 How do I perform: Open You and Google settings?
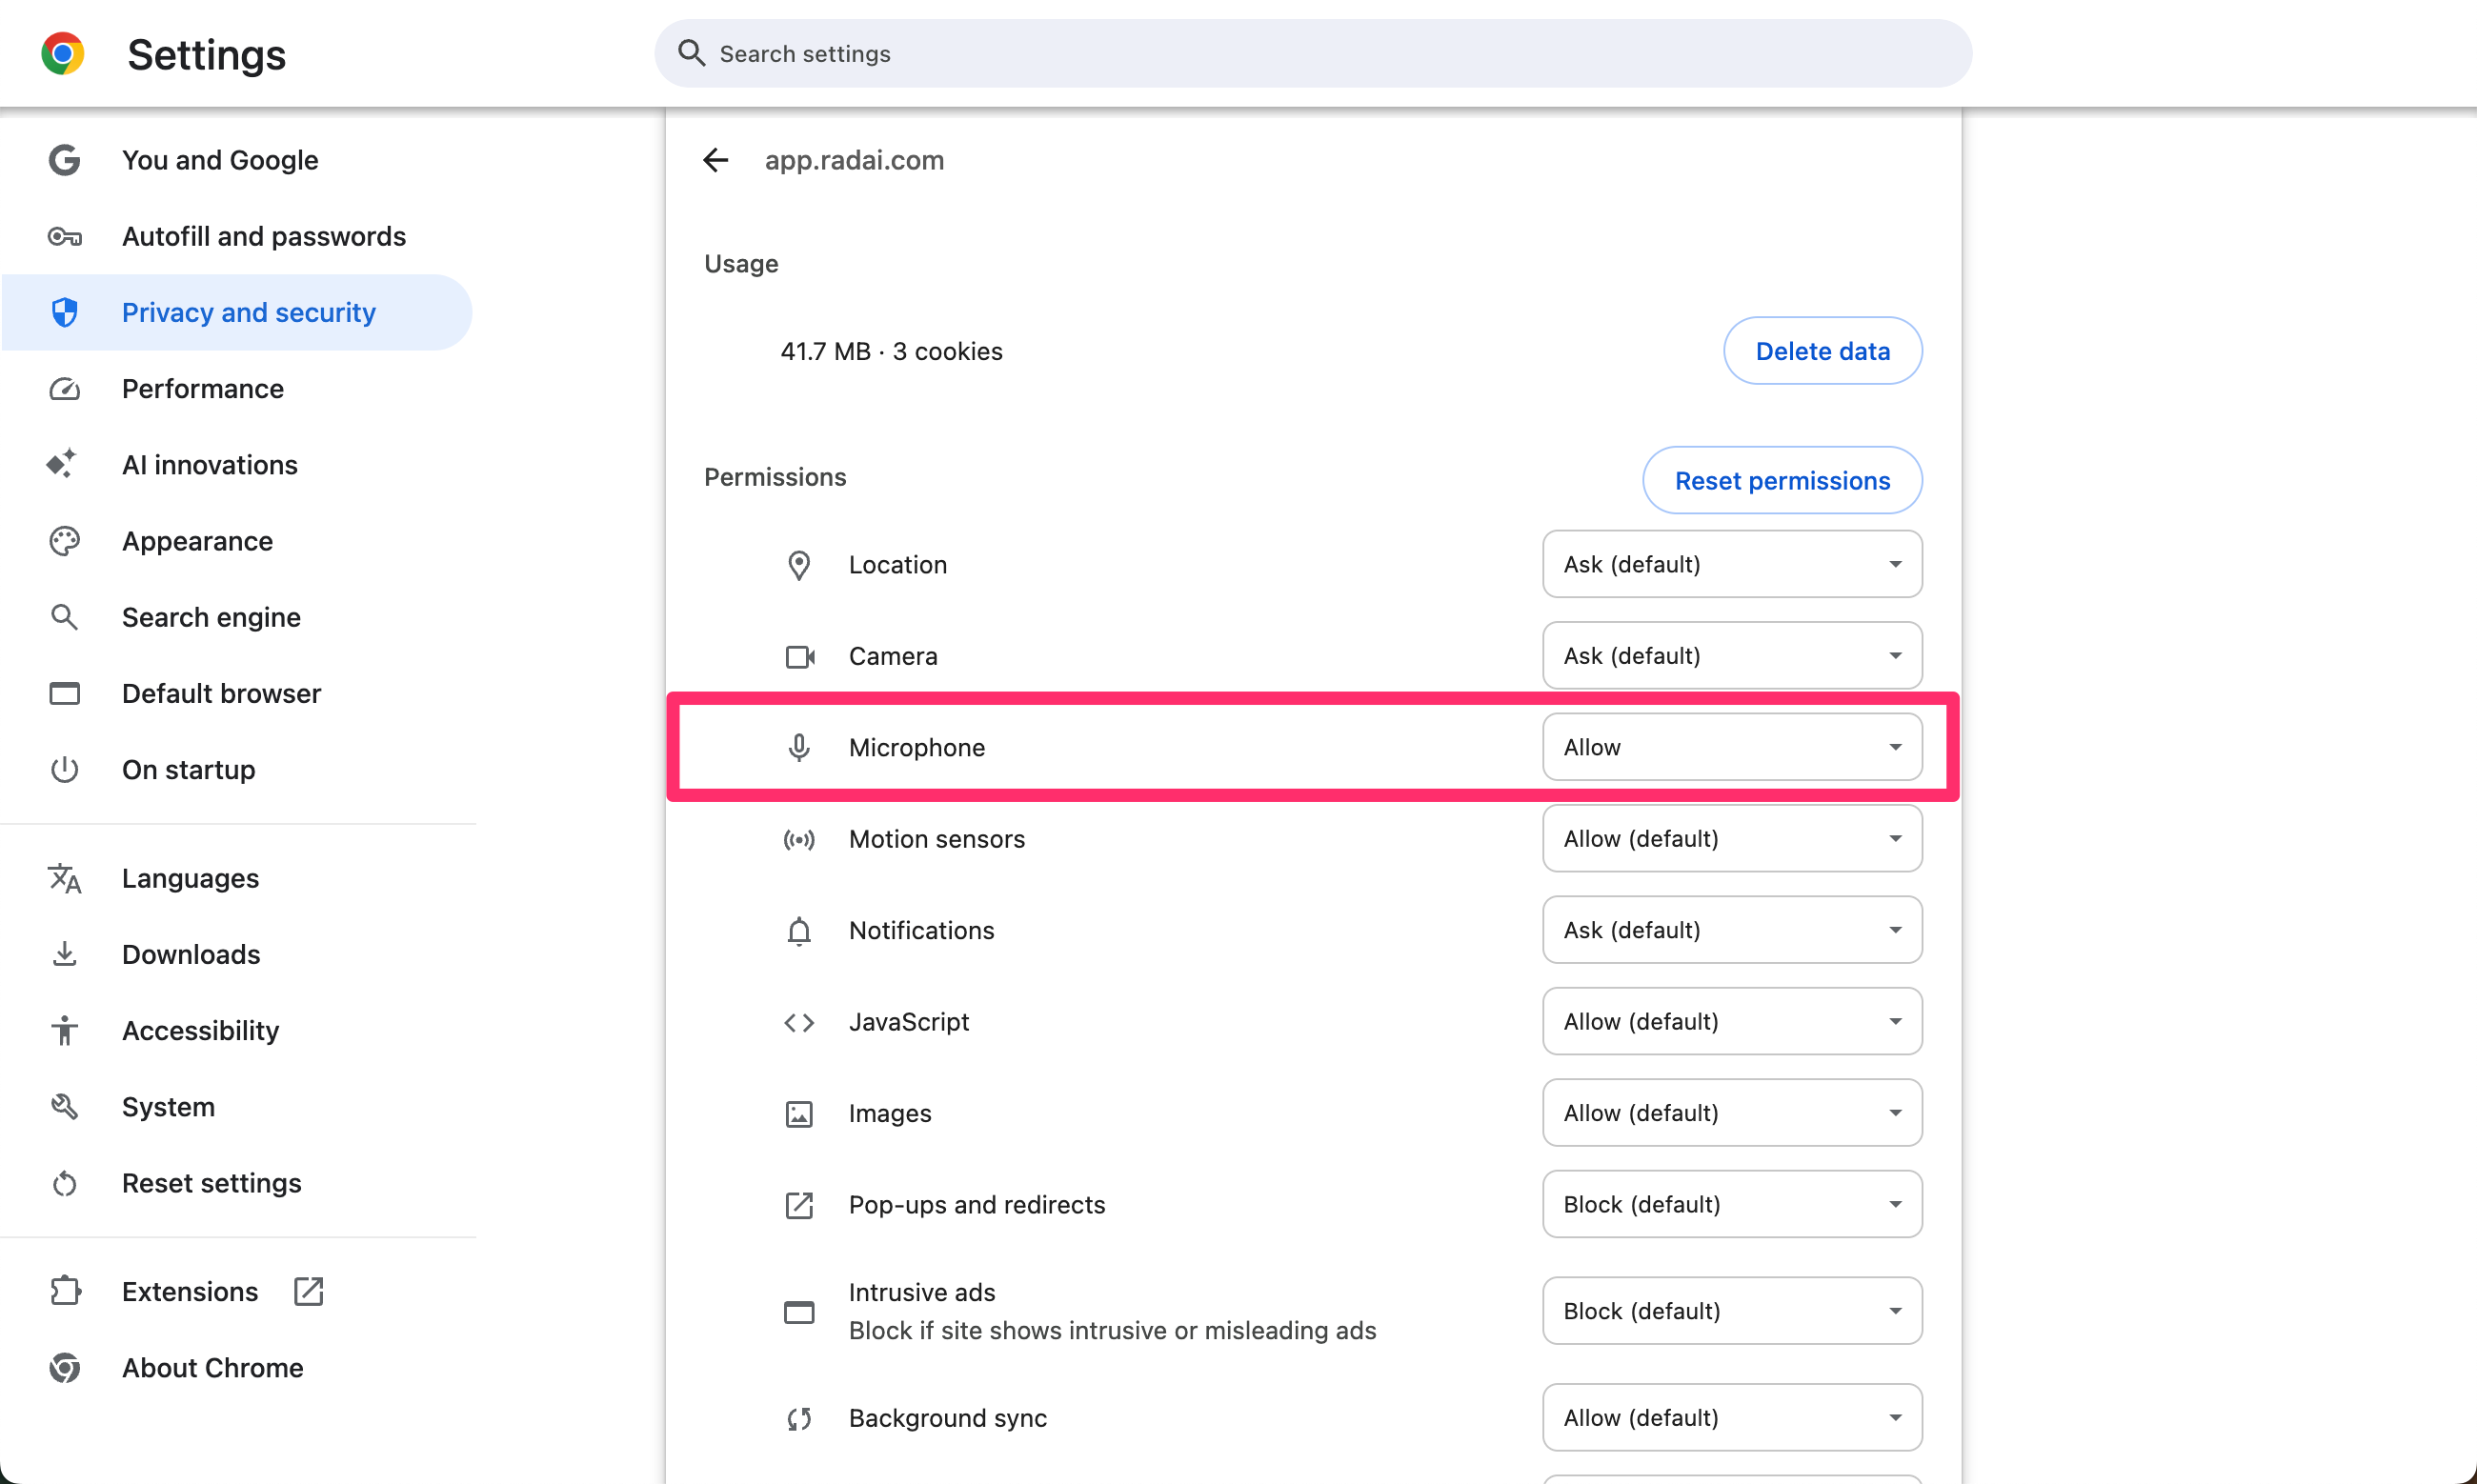point(237,160)
